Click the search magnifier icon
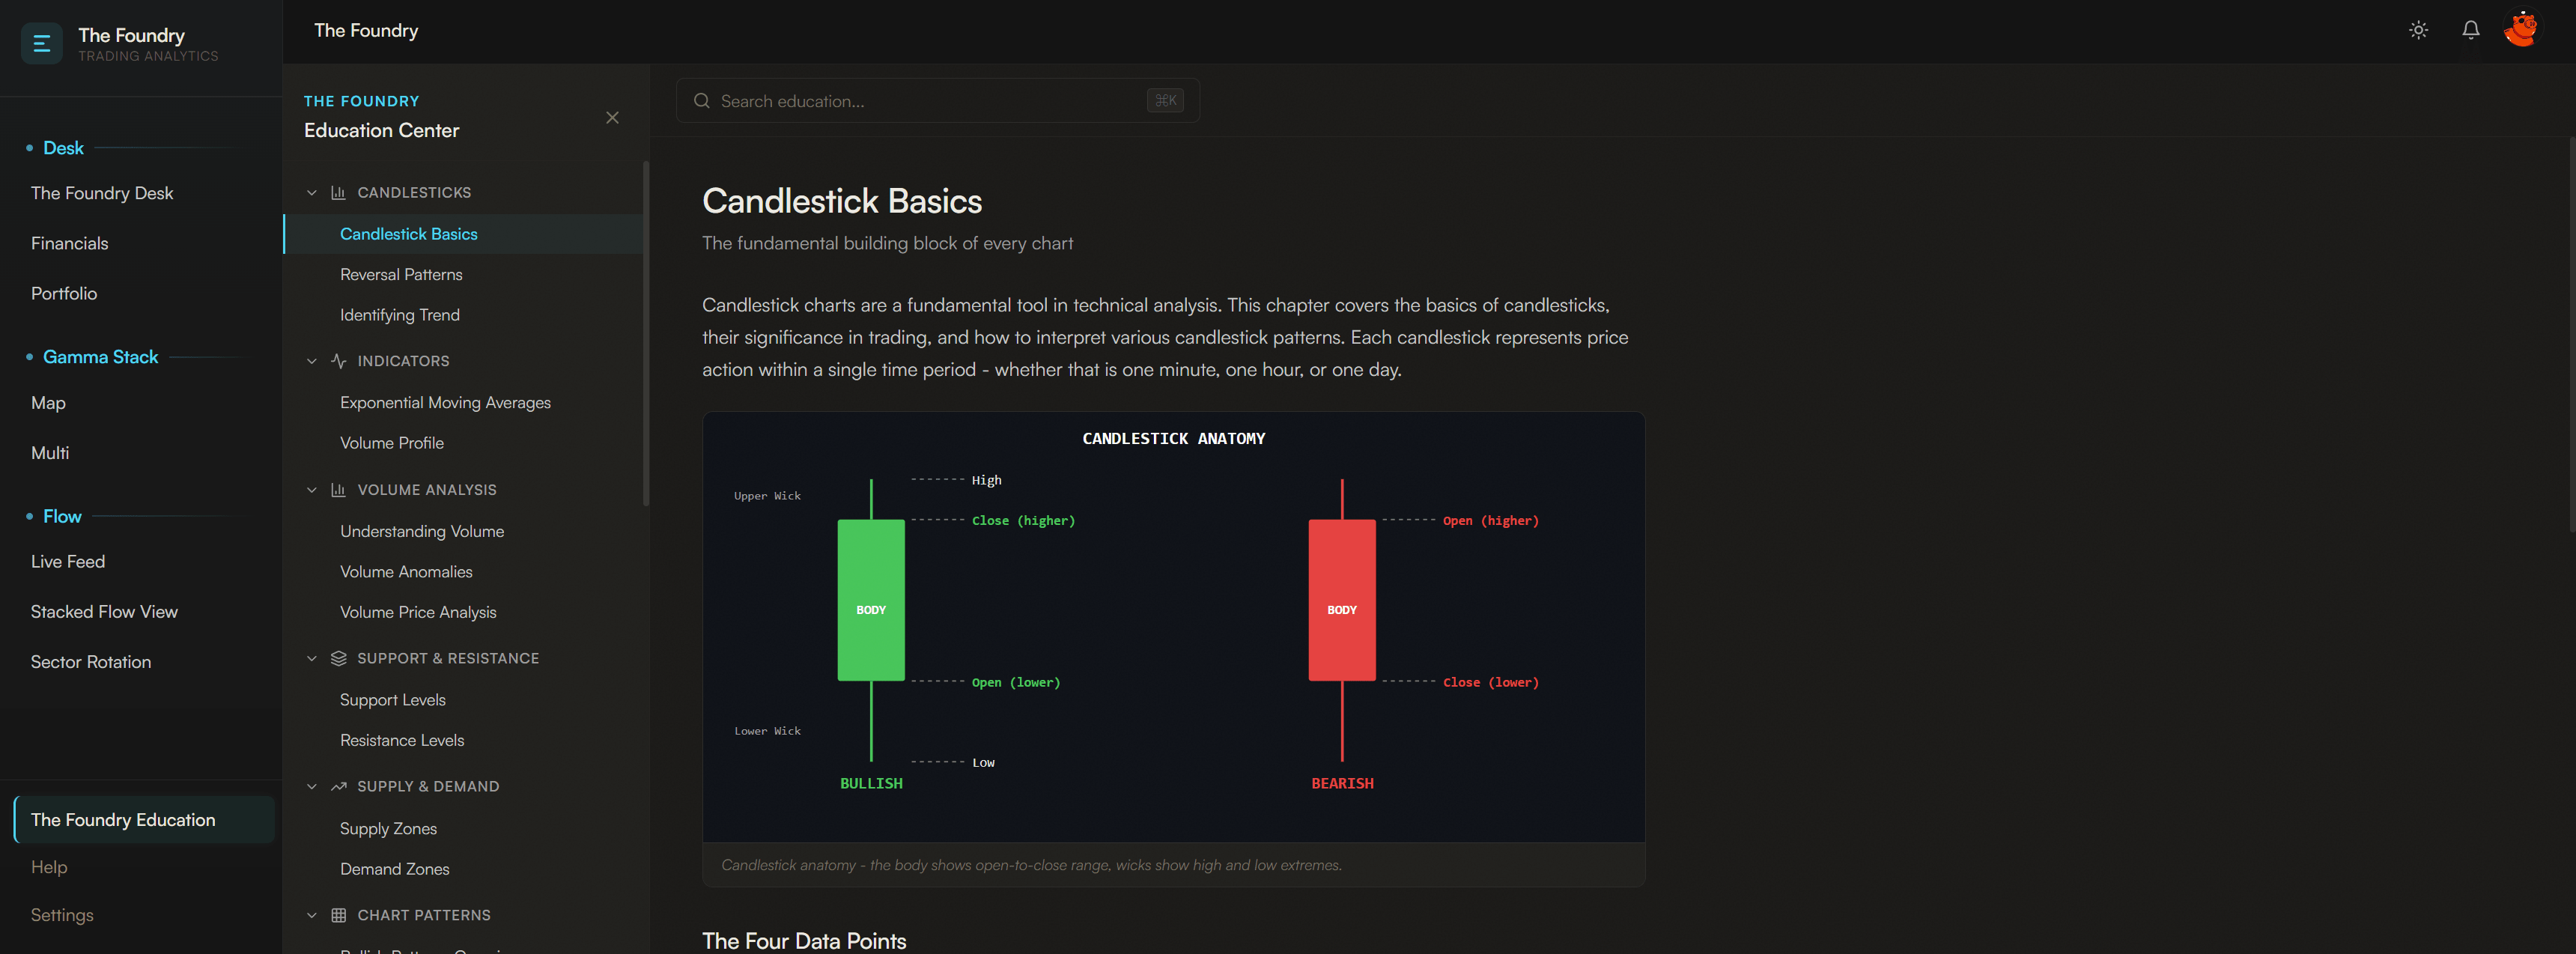The height and width of the screenshot is (954, 2576). [702, 101]
